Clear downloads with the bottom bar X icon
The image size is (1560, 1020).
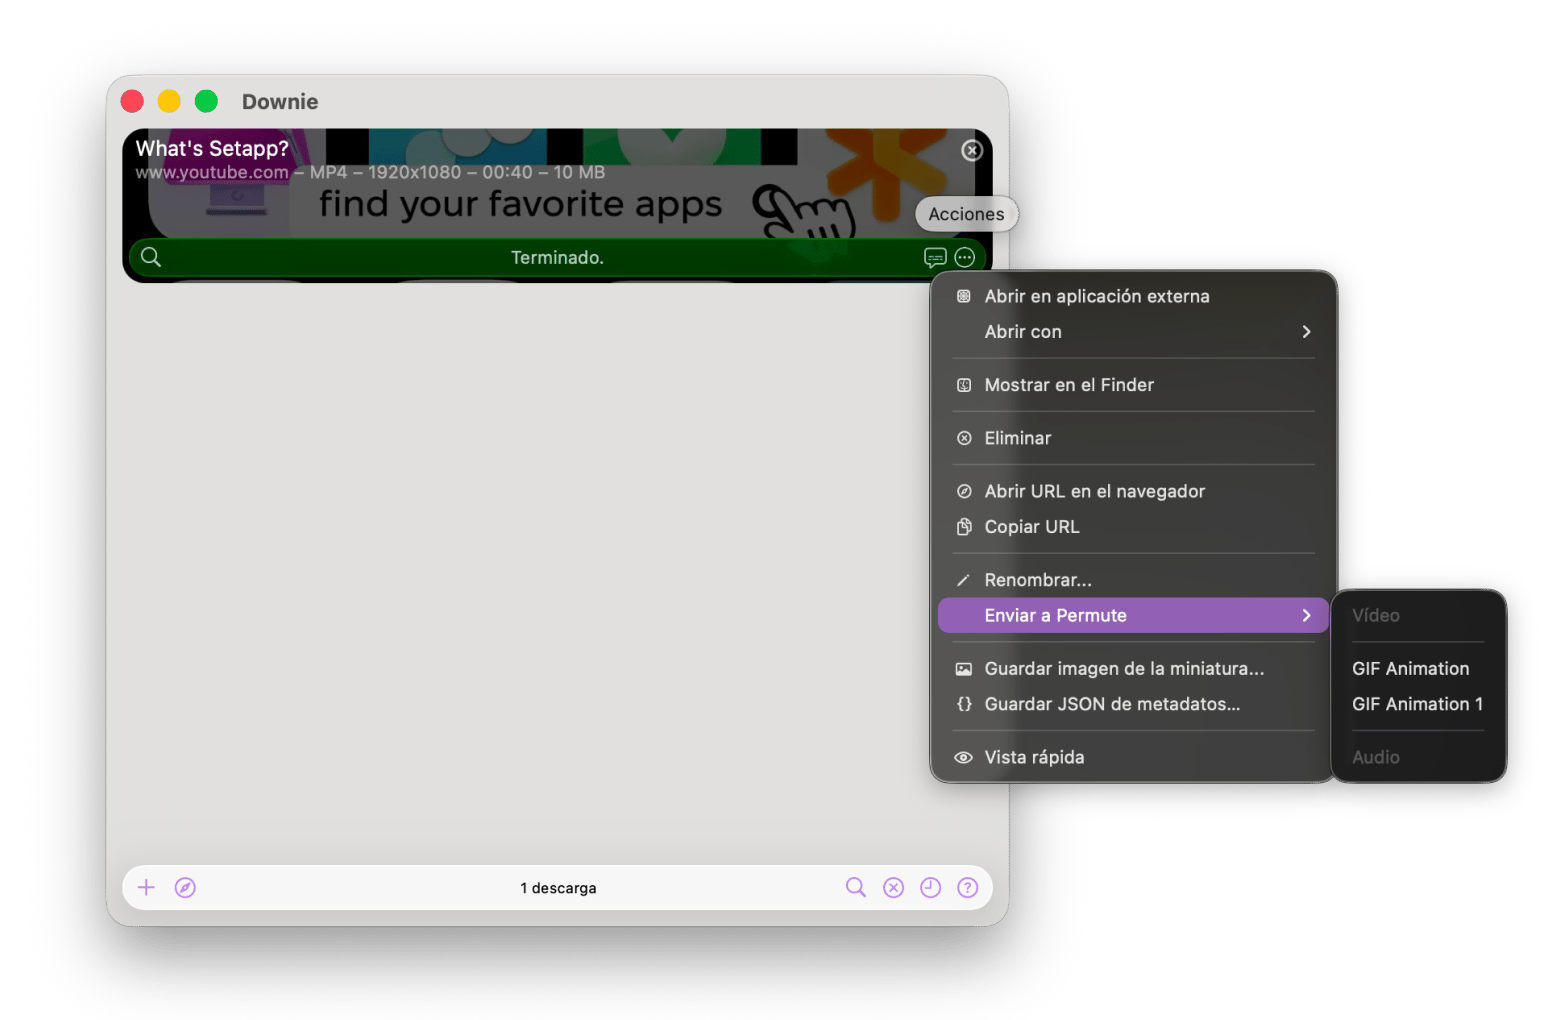pyautogui.click(x=893, y=887)
